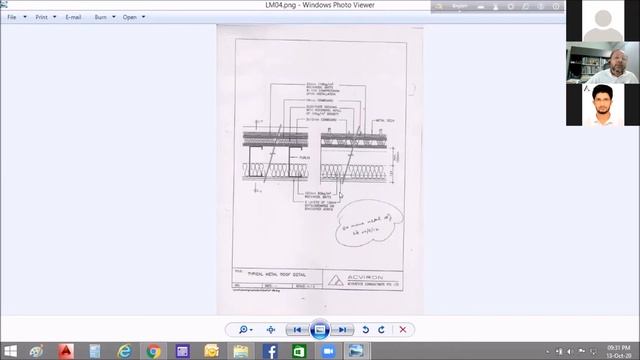Screen dimensions: 640x360
Task: Click the actual size button
Action: pyautogui.click(x=271, y=330)
